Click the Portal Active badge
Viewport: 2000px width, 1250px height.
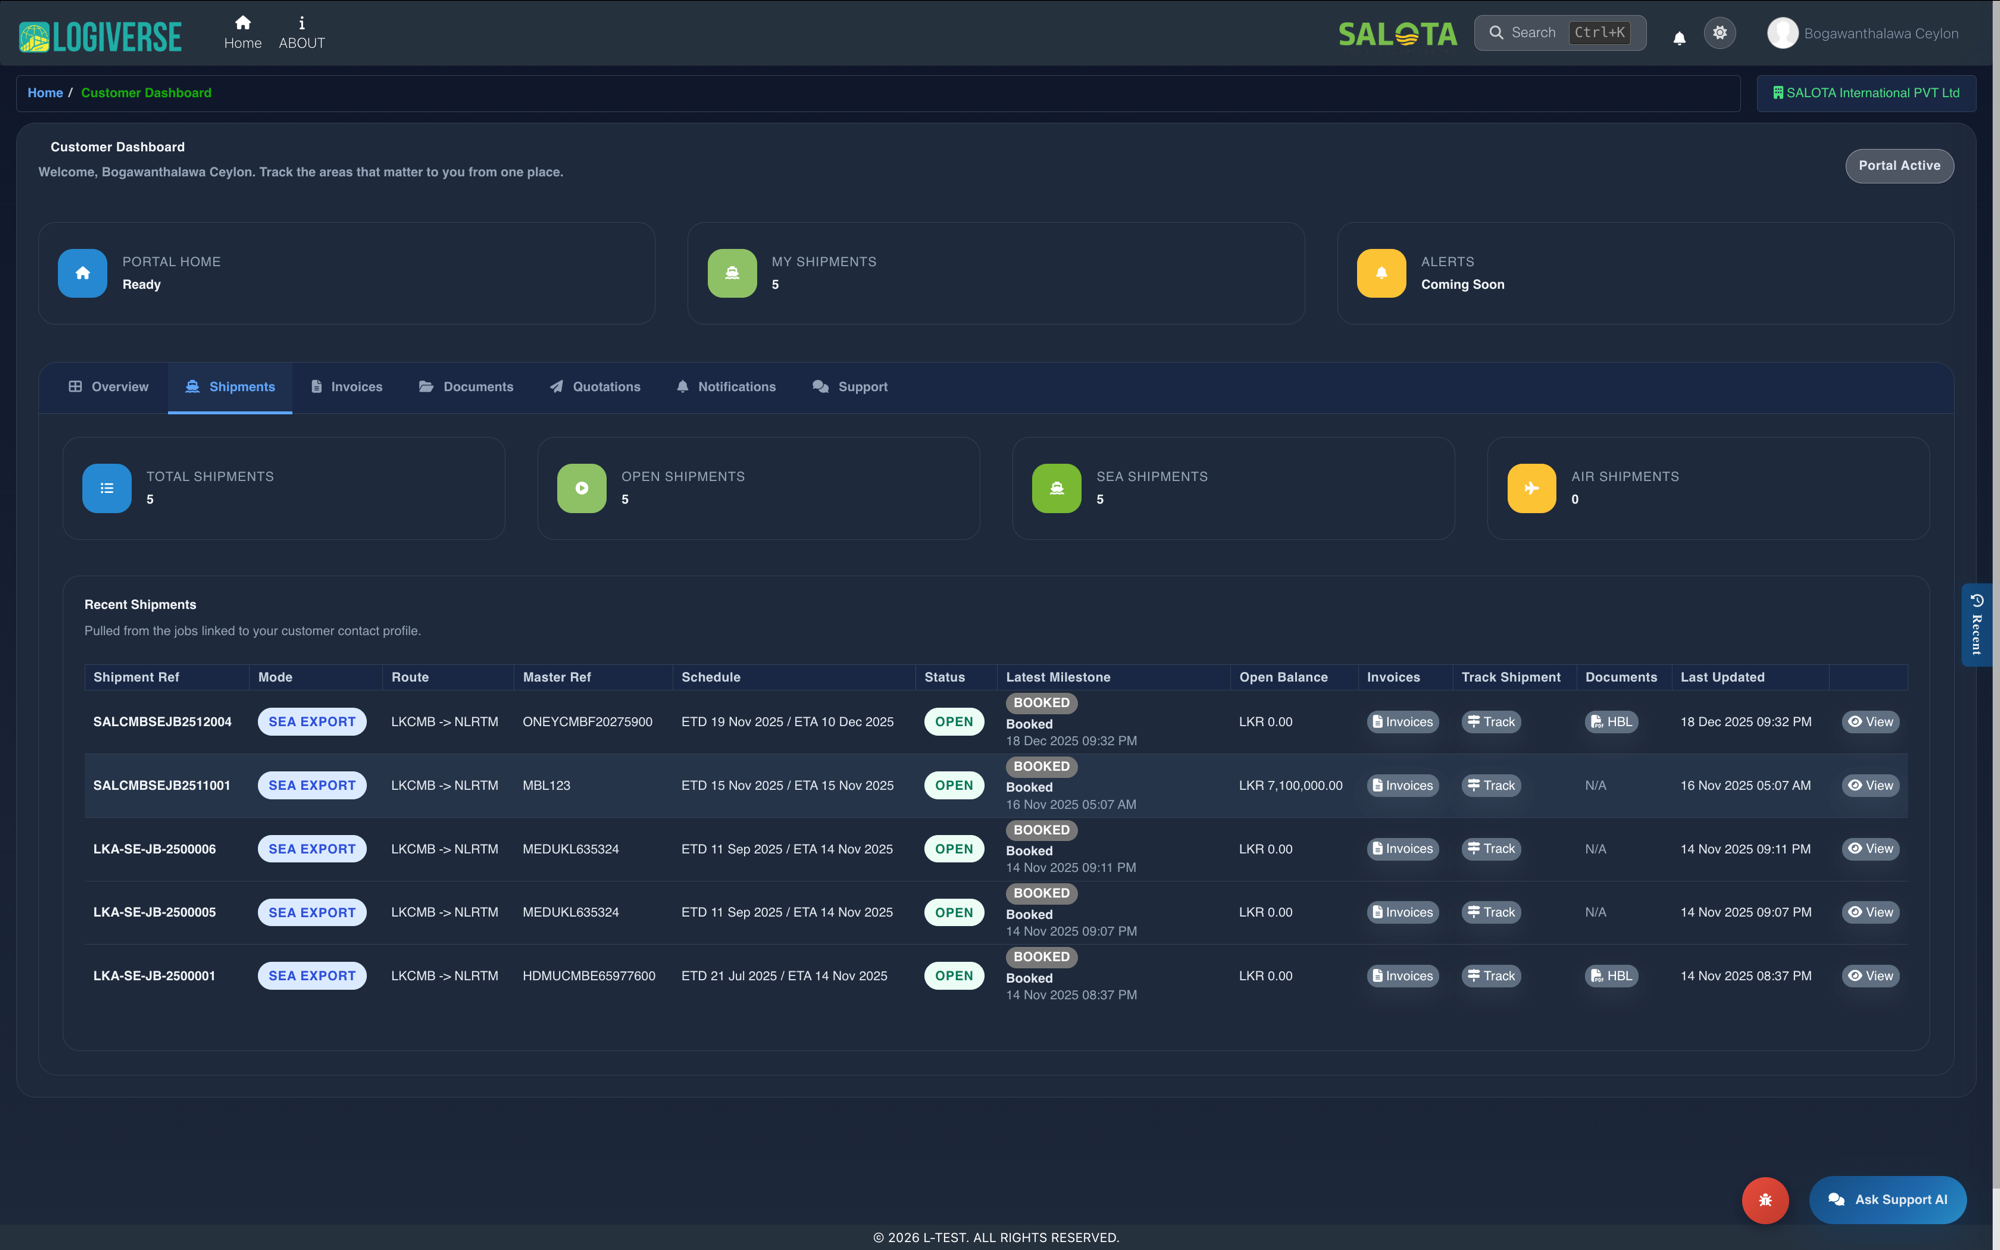(1899, 166)
